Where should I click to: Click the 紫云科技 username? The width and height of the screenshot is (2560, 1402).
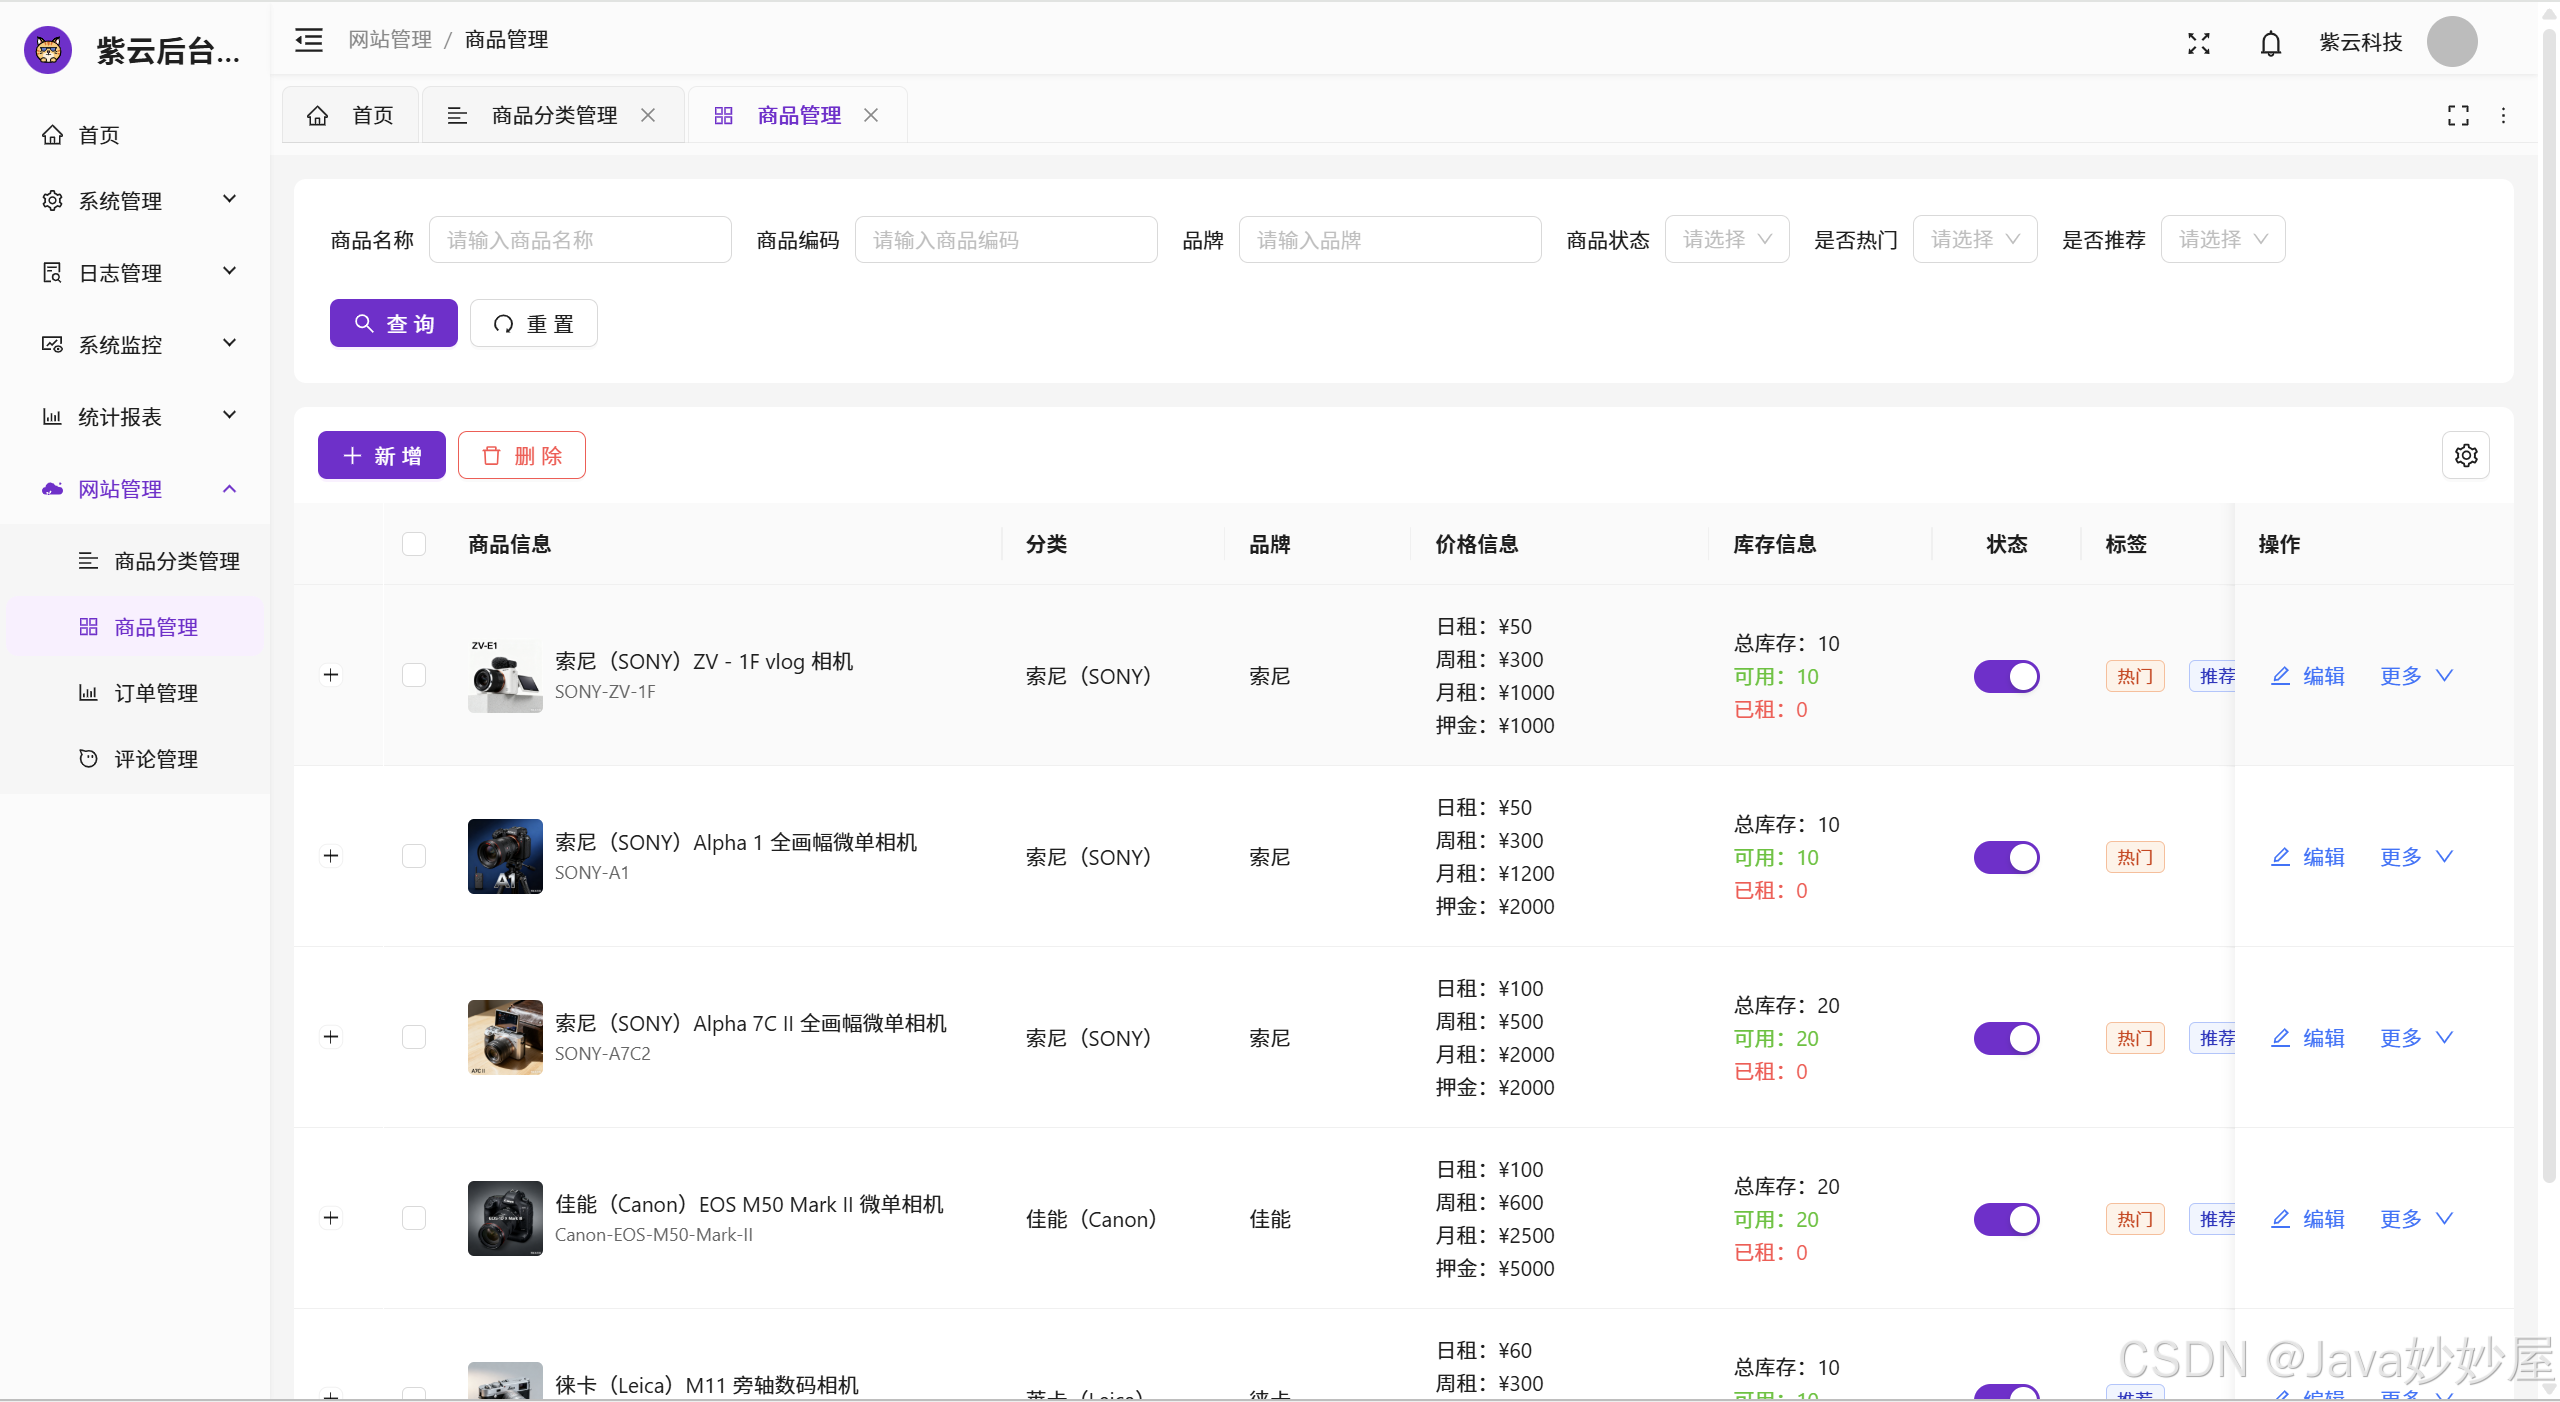(2360, 42)
